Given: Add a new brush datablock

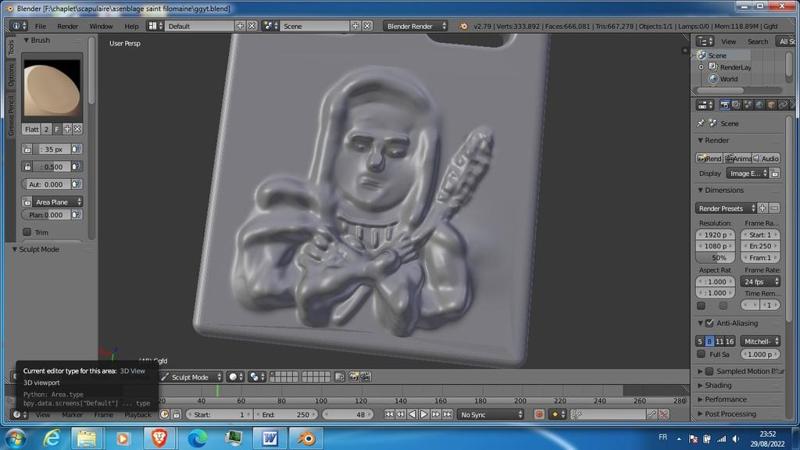Looking at the screenshot, I should 67,129.
